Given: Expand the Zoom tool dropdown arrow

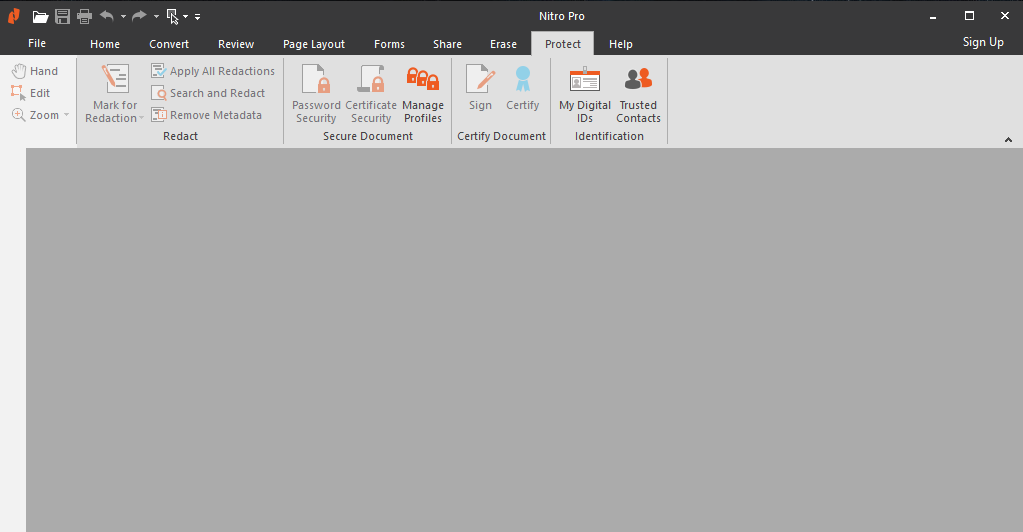Looking at the screenshot, I should (67, 115).
